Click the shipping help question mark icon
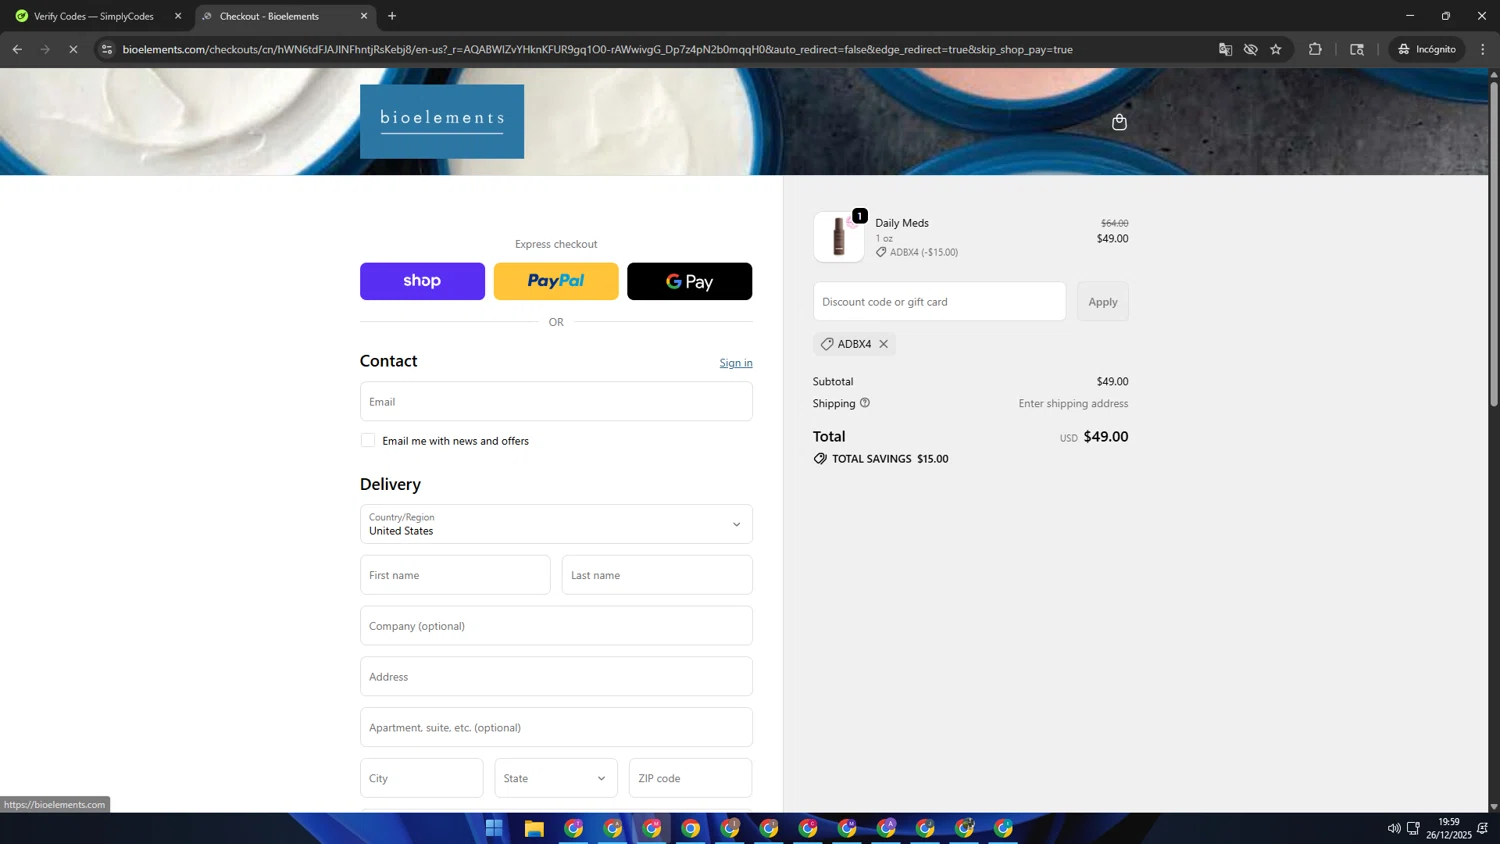The width and height of the screenshot is (1500, 844). [865, 403]
